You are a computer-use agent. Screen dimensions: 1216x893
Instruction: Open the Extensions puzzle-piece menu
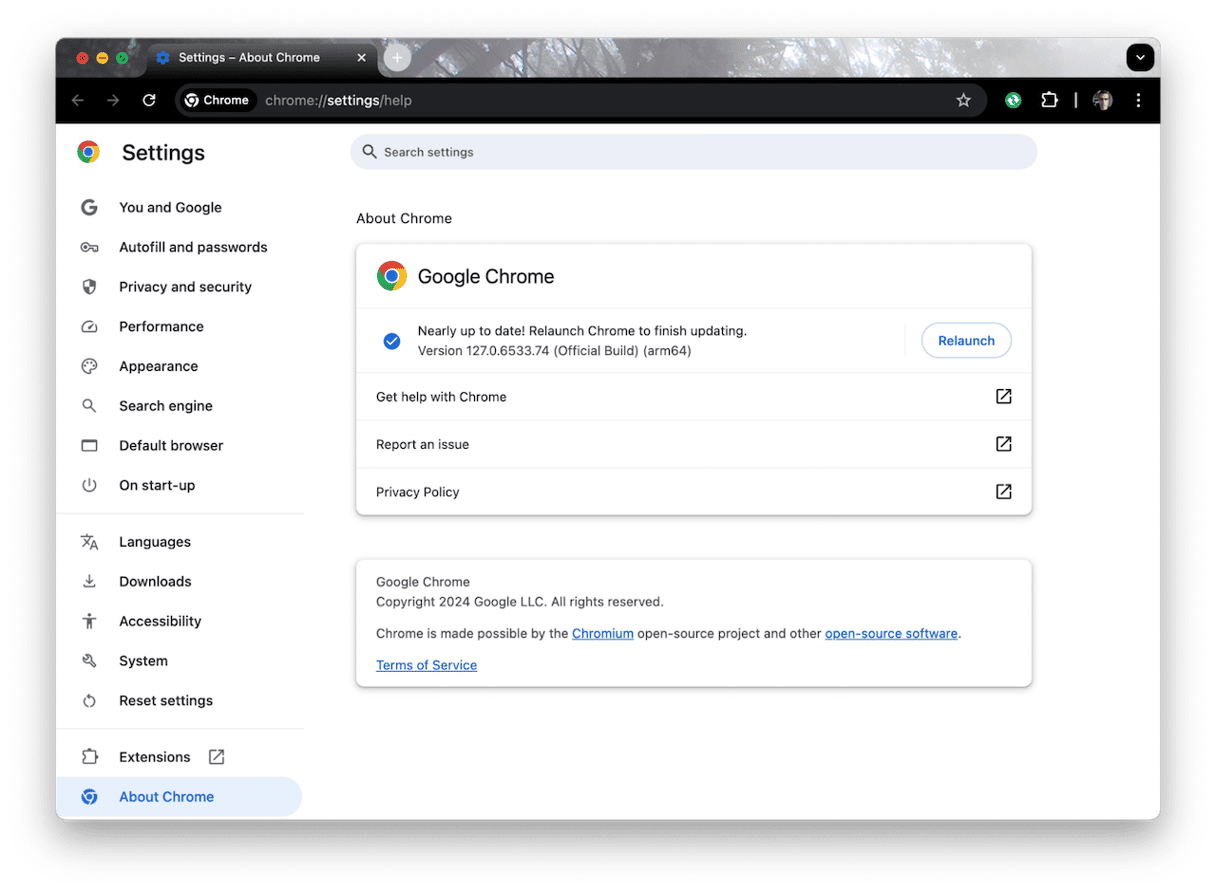pos(1049,100)
